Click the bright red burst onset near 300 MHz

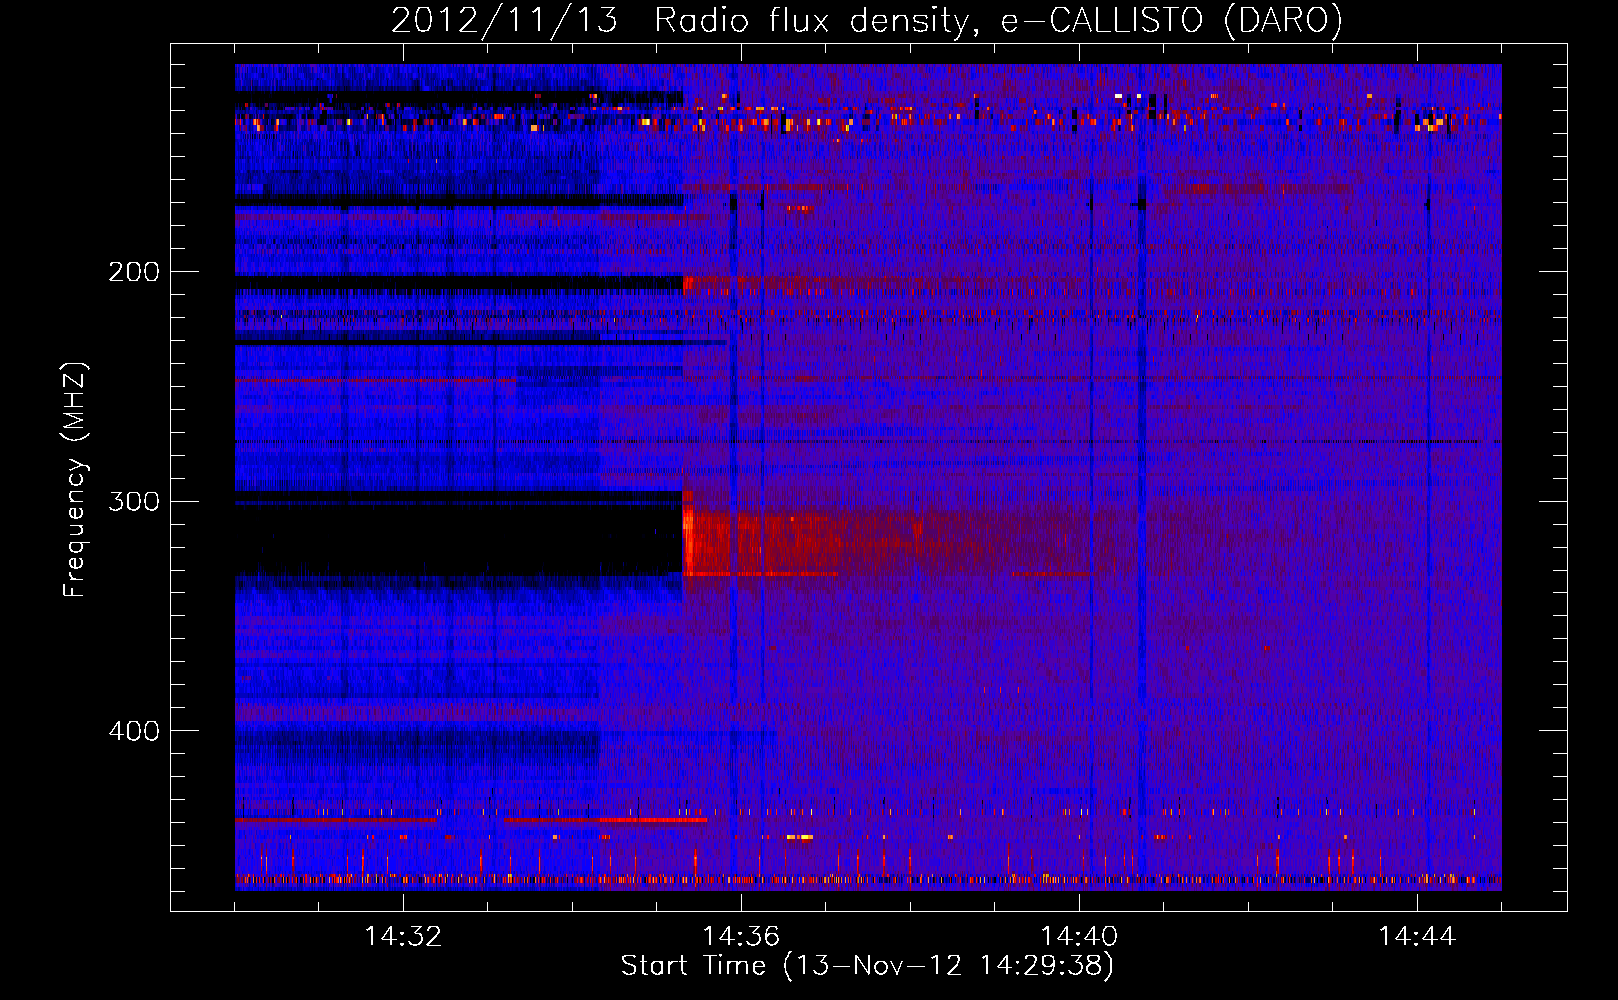point(690,535)
